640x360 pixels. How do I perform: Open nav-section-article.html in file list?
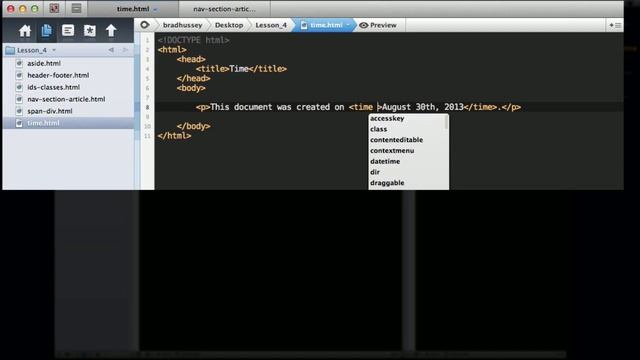(x=66, y=99)
